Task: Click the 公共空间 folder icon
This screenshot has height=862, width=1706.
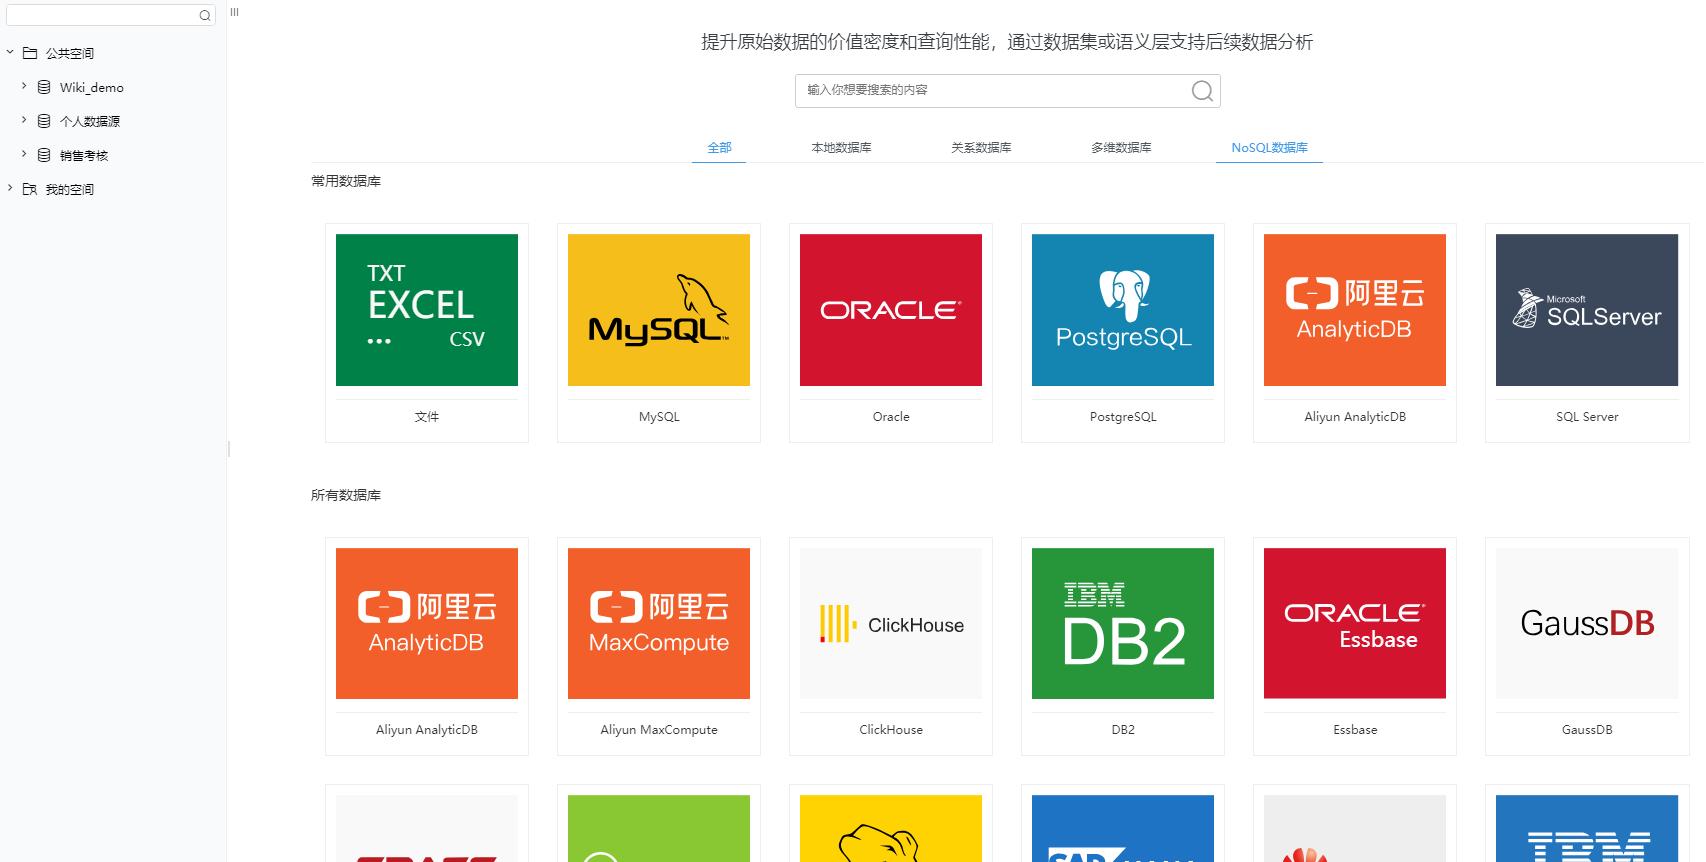Action: (30, 53)
